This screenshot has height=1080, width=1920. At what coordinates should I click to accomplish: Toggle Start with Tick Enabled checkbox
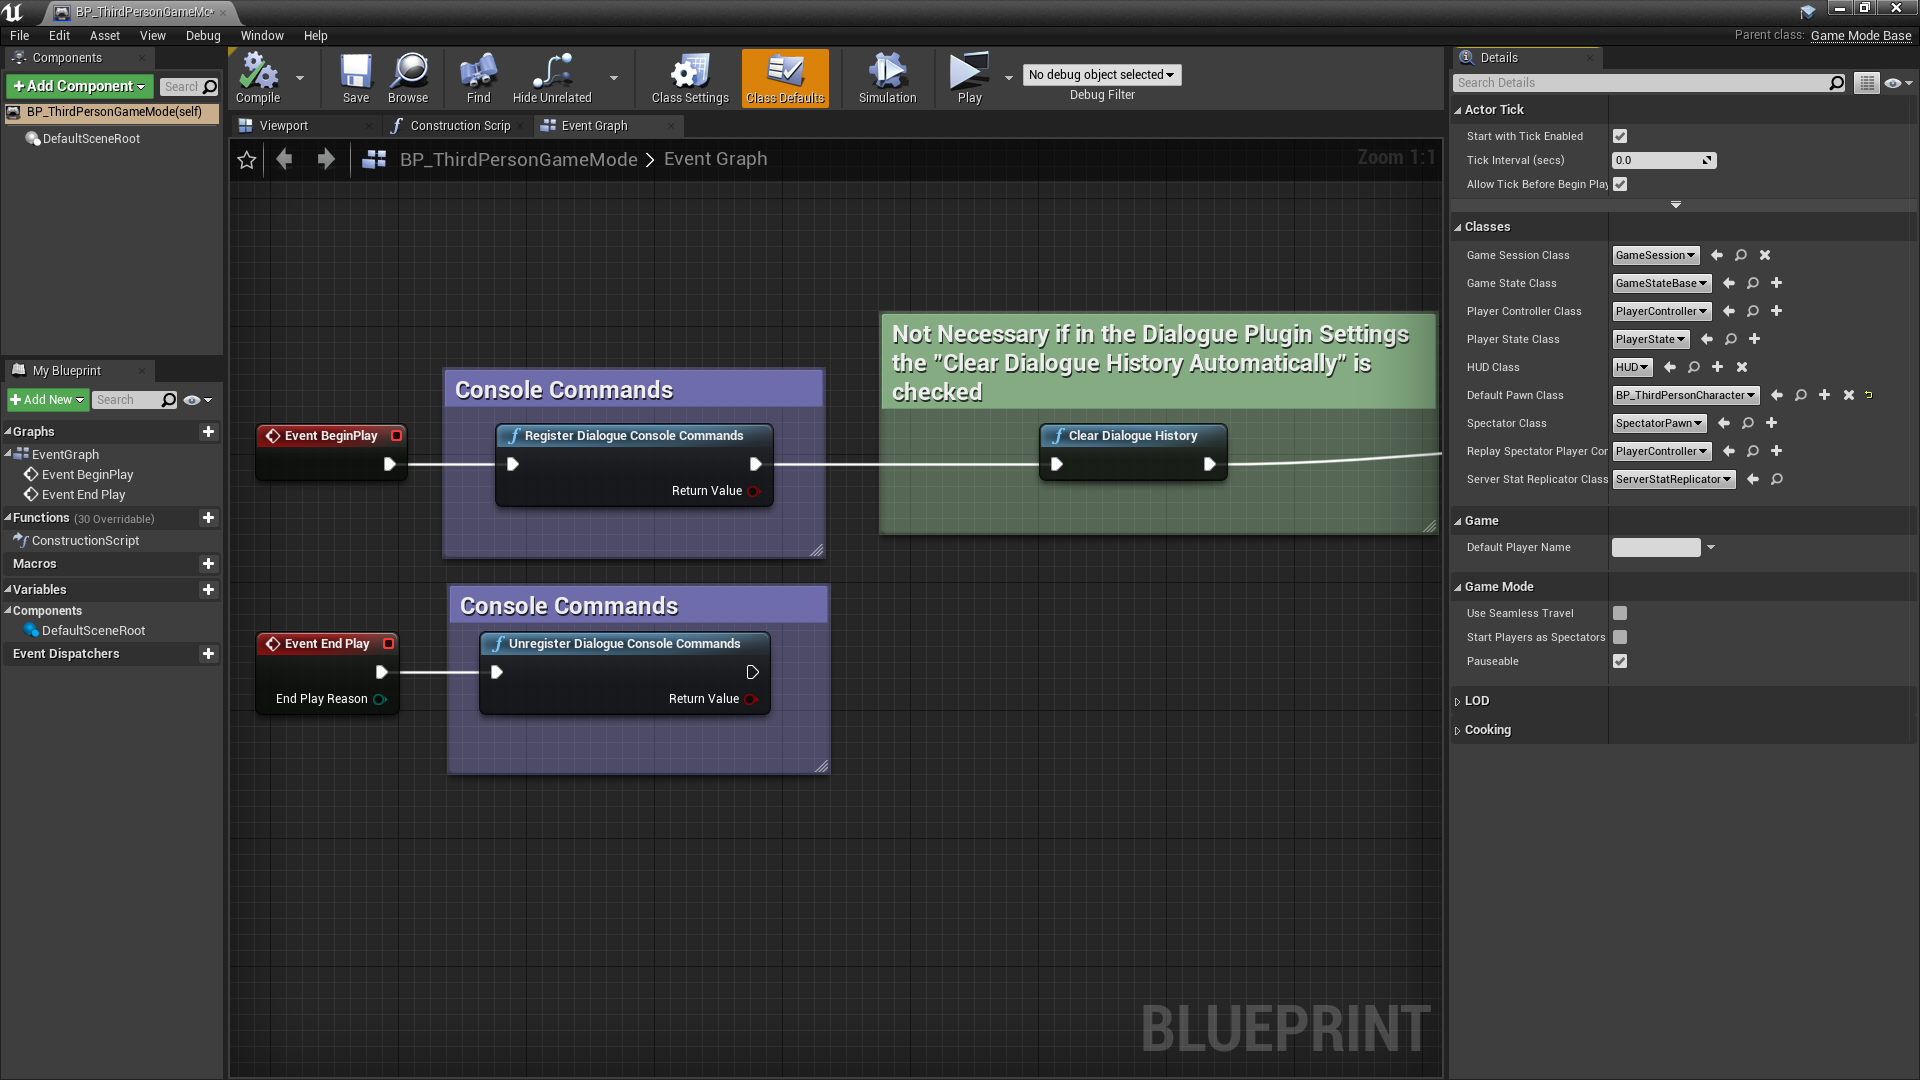[1618, 135]
